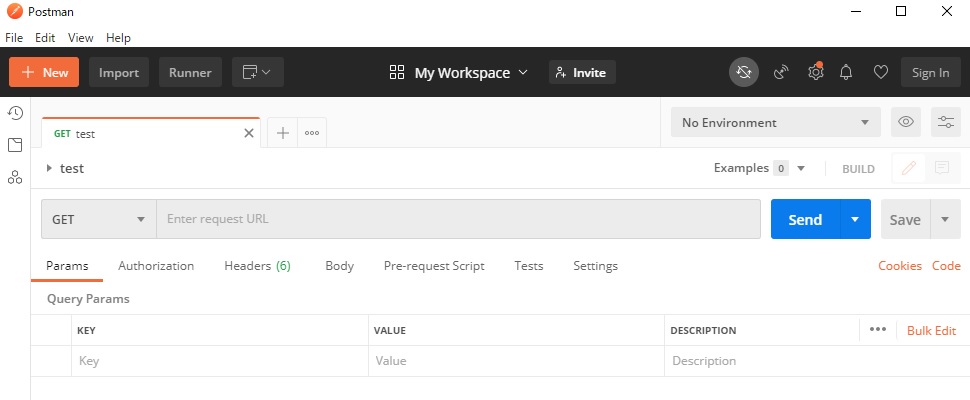Open the File menu
Image resolution: width=970 pixels, height=400 pixels.
pyautogui.click(x=14, y=38)
